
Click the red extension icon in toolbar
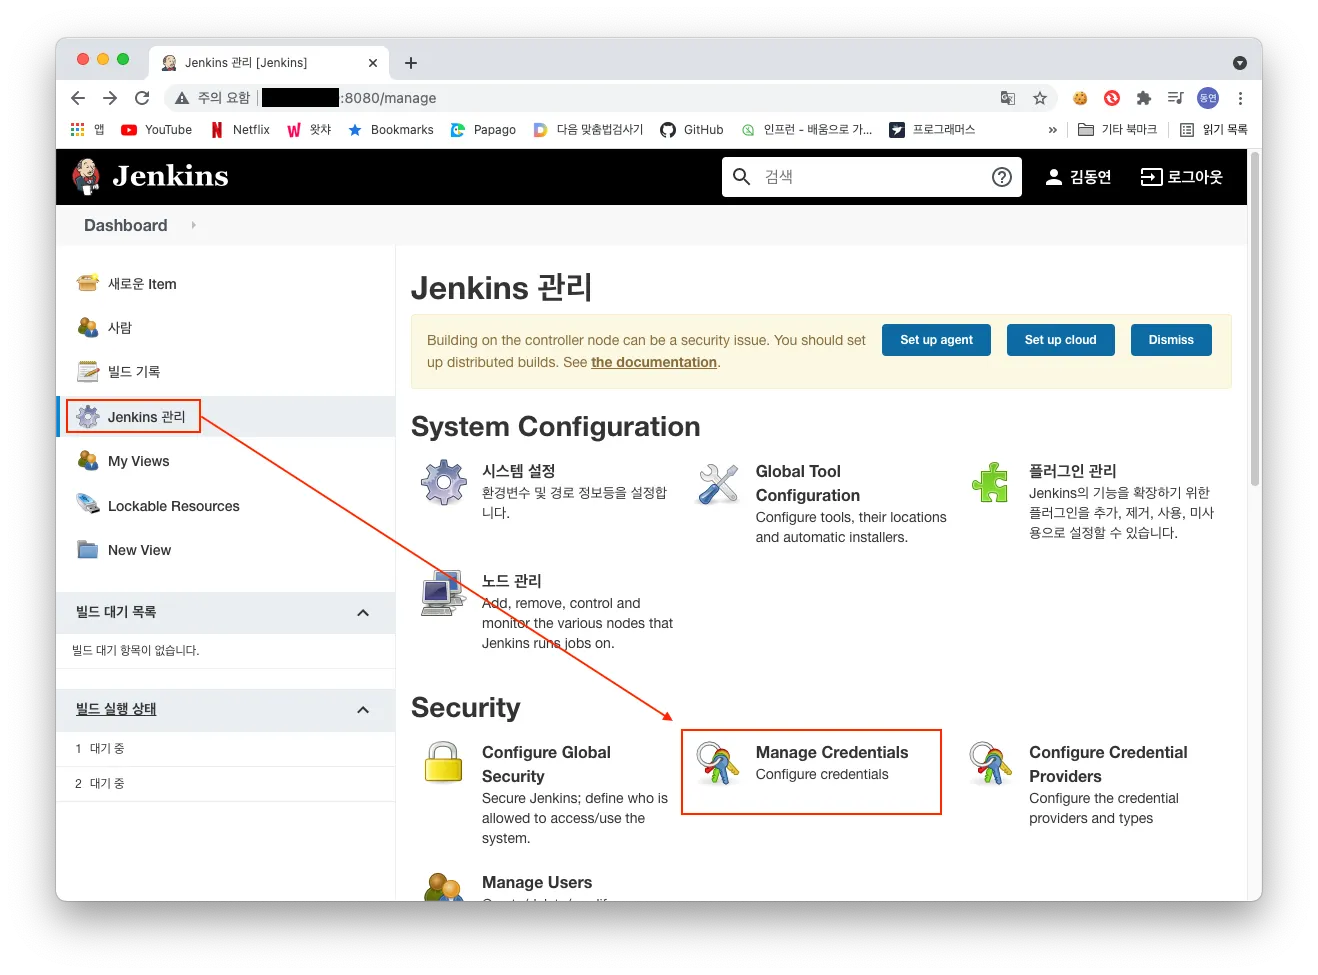pyautogui.click(x=1112, y=98)
